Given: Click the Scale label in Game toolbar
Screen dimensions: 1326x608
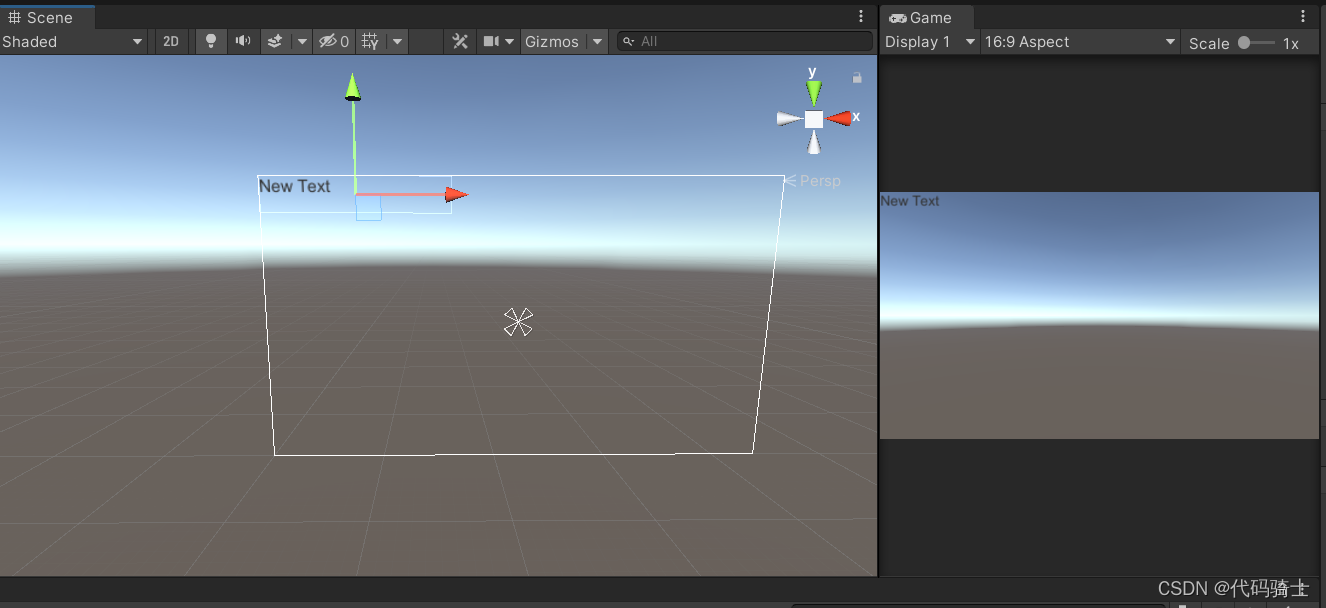Looking at the screenshot, I should pyautogui.click(x=1209, y=43).
